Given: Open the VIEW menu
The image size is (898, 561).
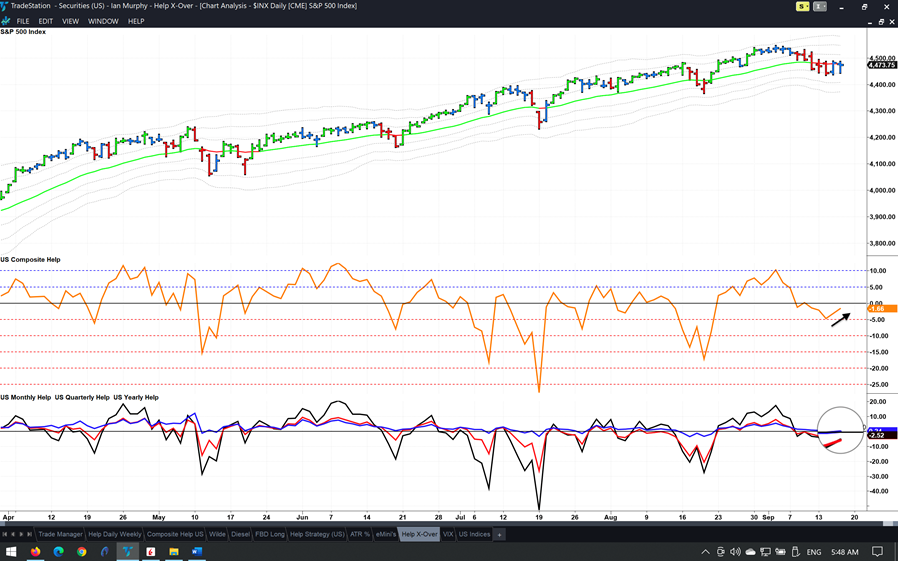Looking at the screenshot, I should pyautogui.click(x=70, y=21).
